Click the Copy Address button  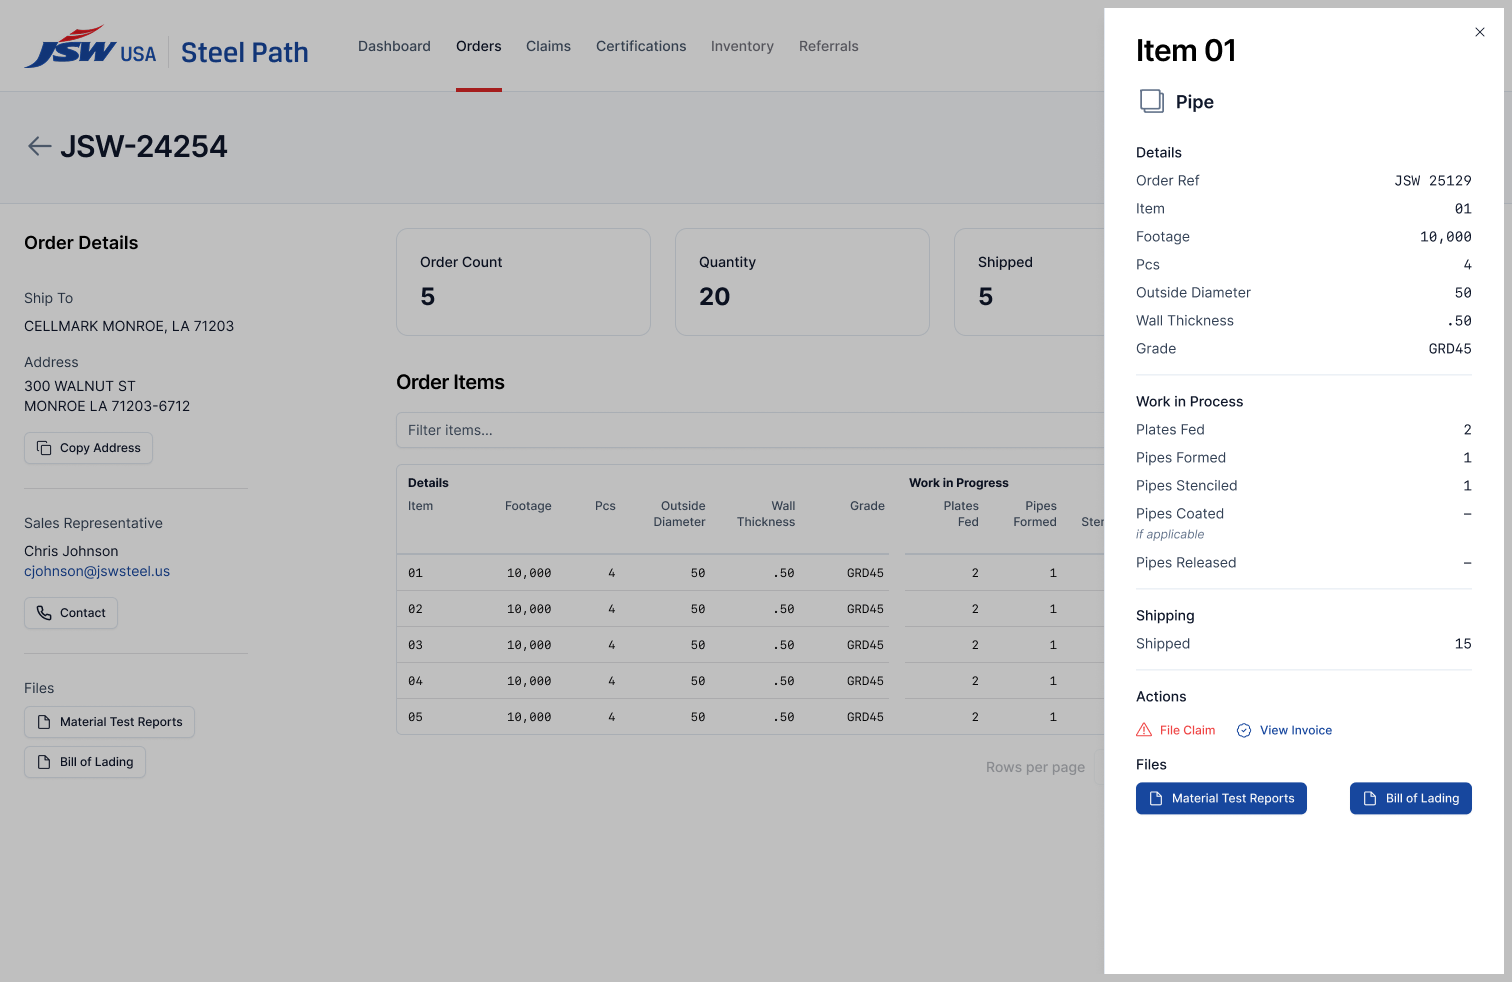[88, 448]
